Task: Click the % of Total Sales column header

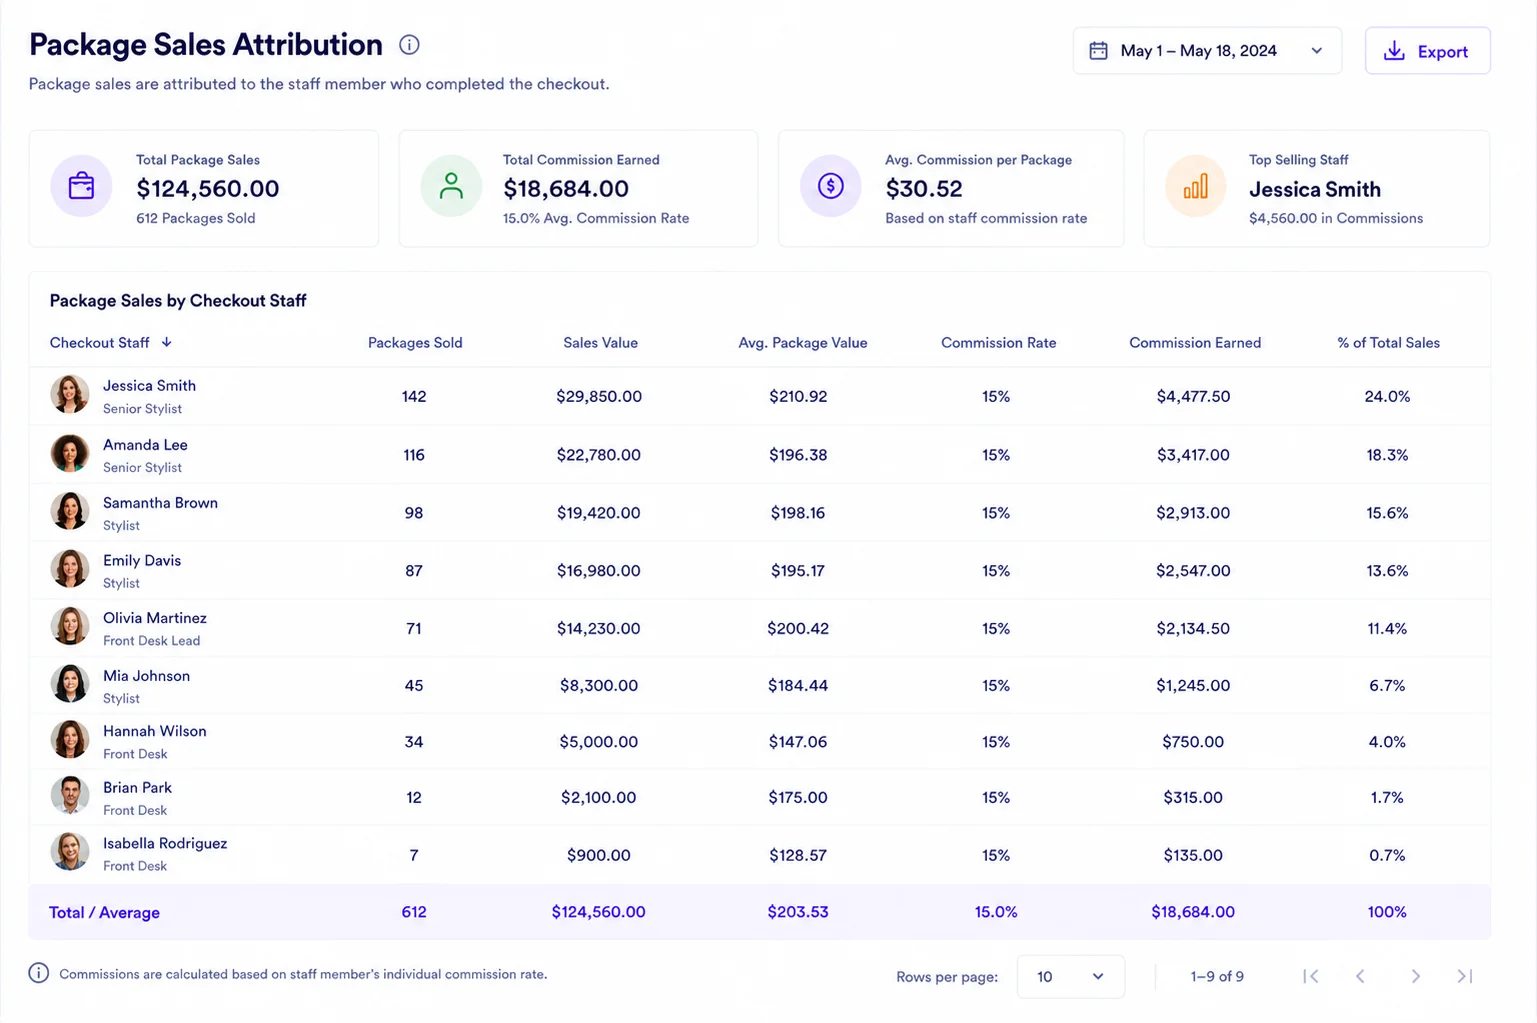Action: tap(1388, 343)
